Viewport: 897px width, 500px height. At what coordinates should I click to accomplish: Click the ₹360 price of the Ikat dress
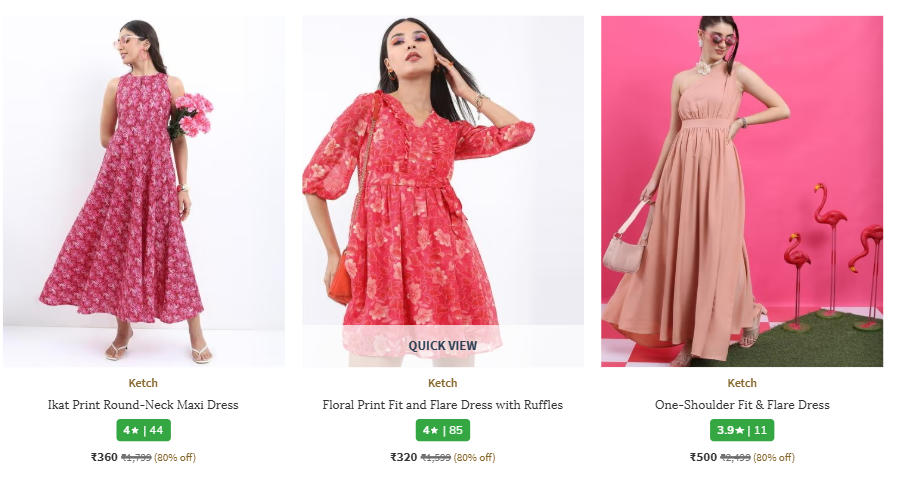click(104, 457)
